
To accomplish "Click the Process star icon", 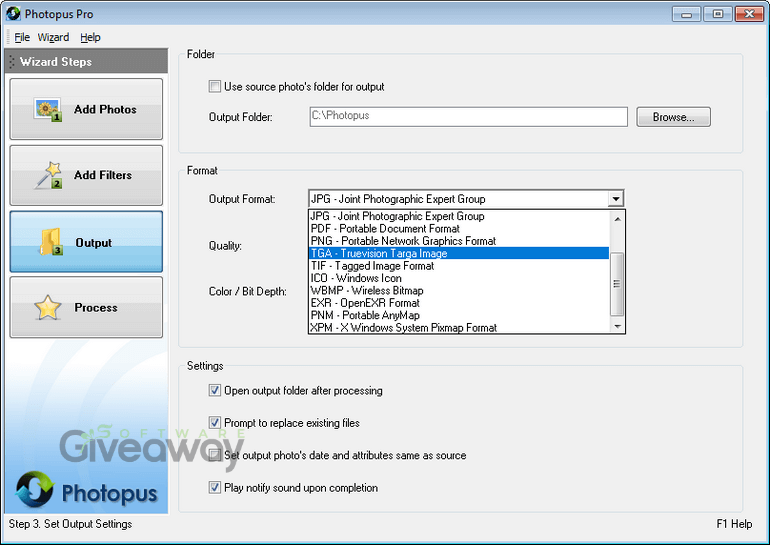I will (48, 307).
